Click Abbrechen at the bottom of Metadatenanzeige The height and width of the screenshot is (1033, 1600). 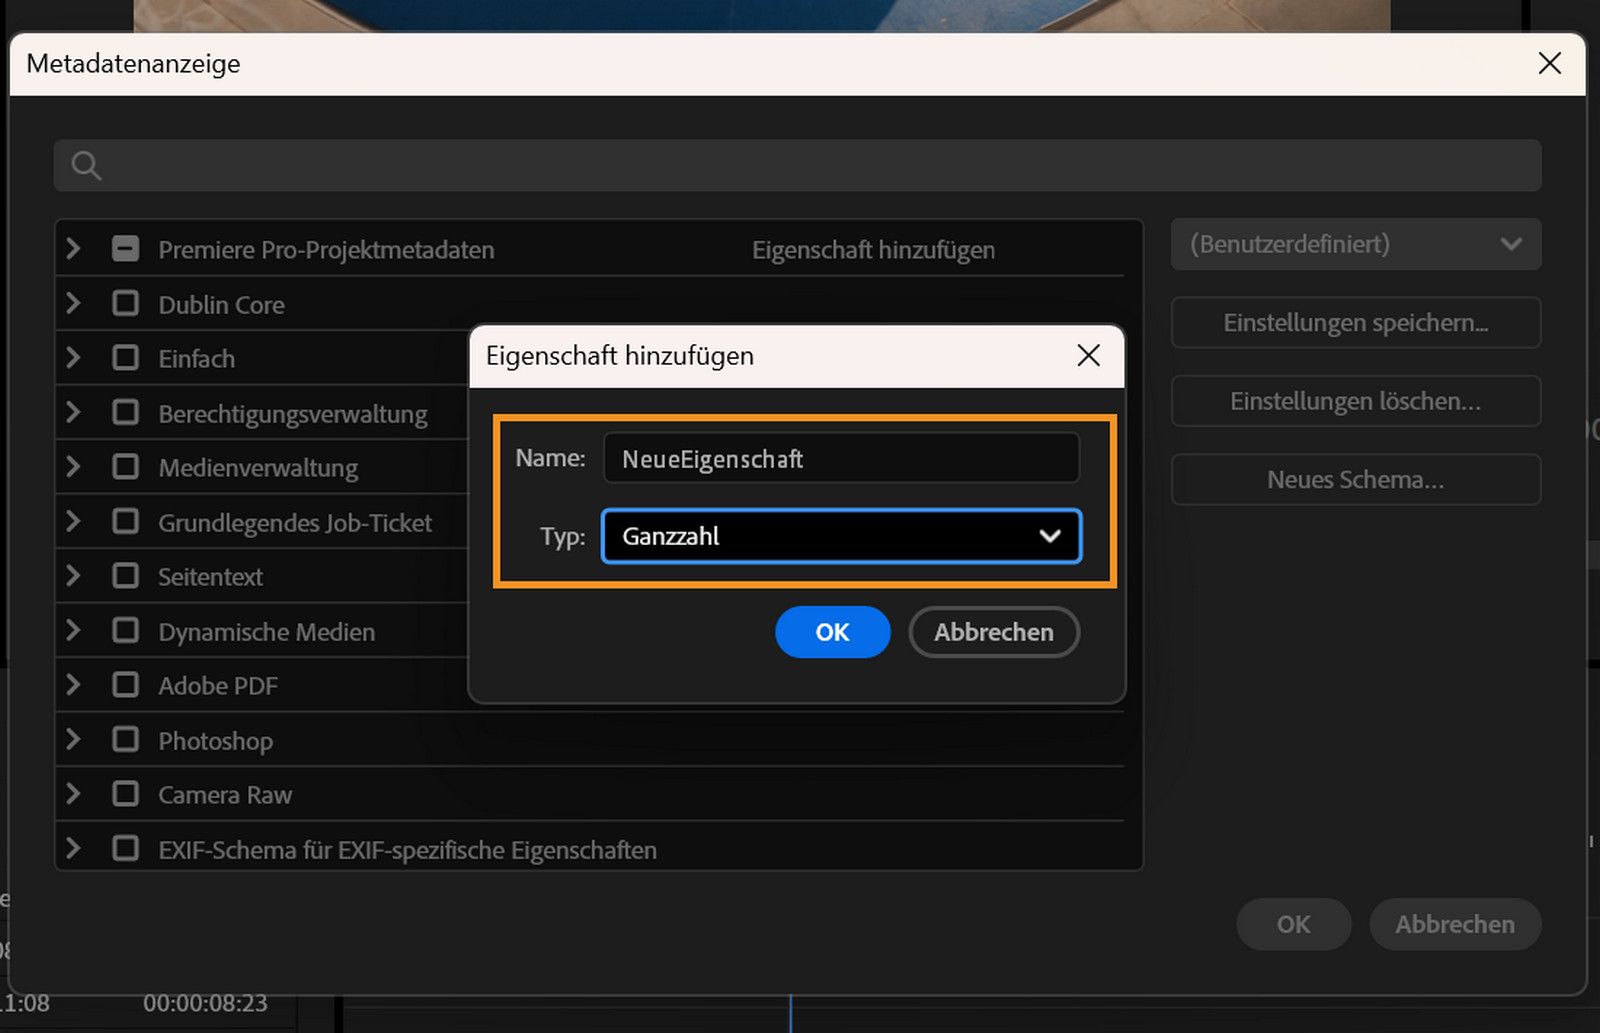tap(1455, 924)
